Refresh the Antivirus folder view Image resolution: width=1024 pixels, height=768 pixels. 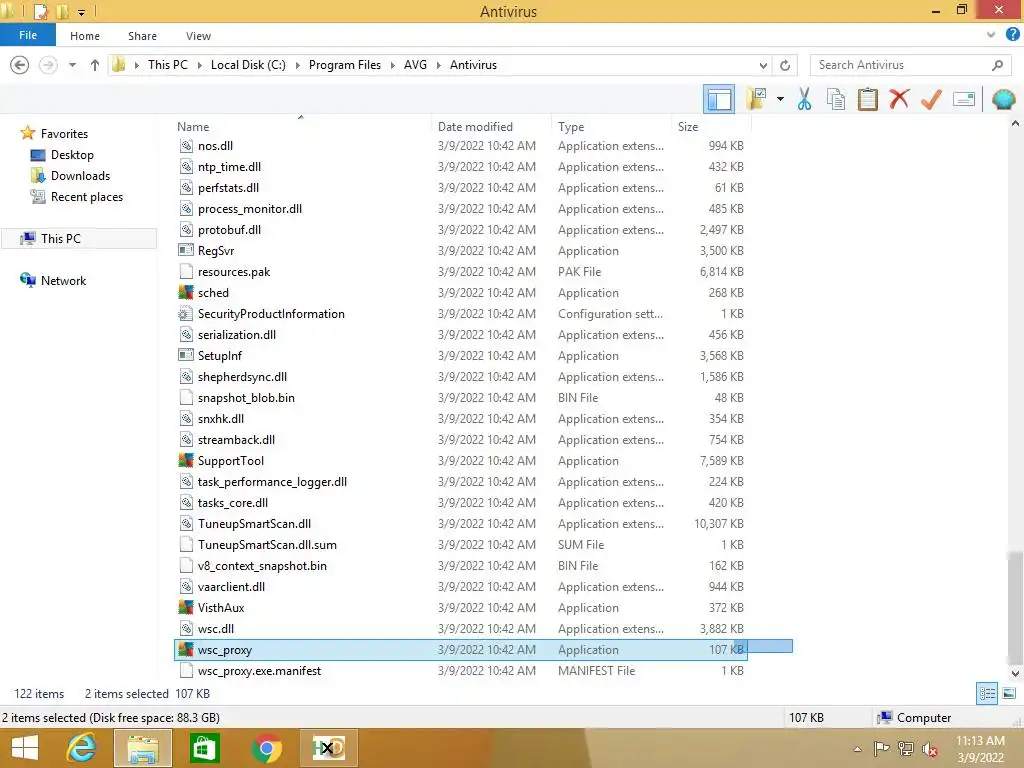click(785, 65)
